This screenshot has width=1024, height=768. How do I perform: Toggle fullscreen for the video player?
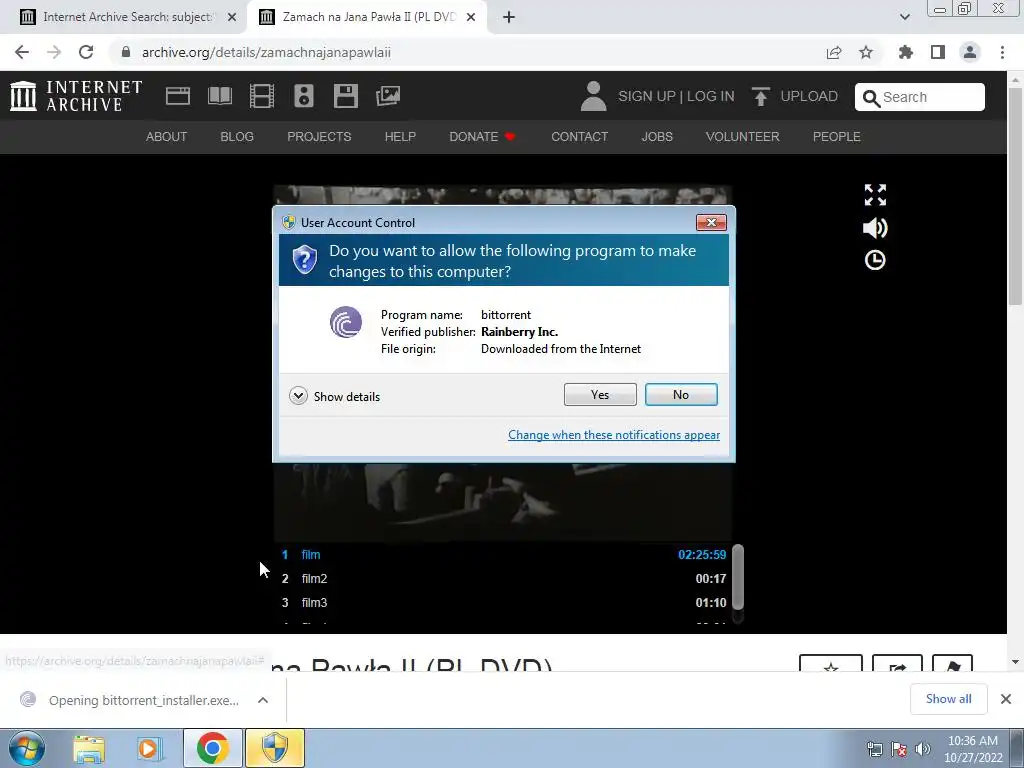point(875,195)
